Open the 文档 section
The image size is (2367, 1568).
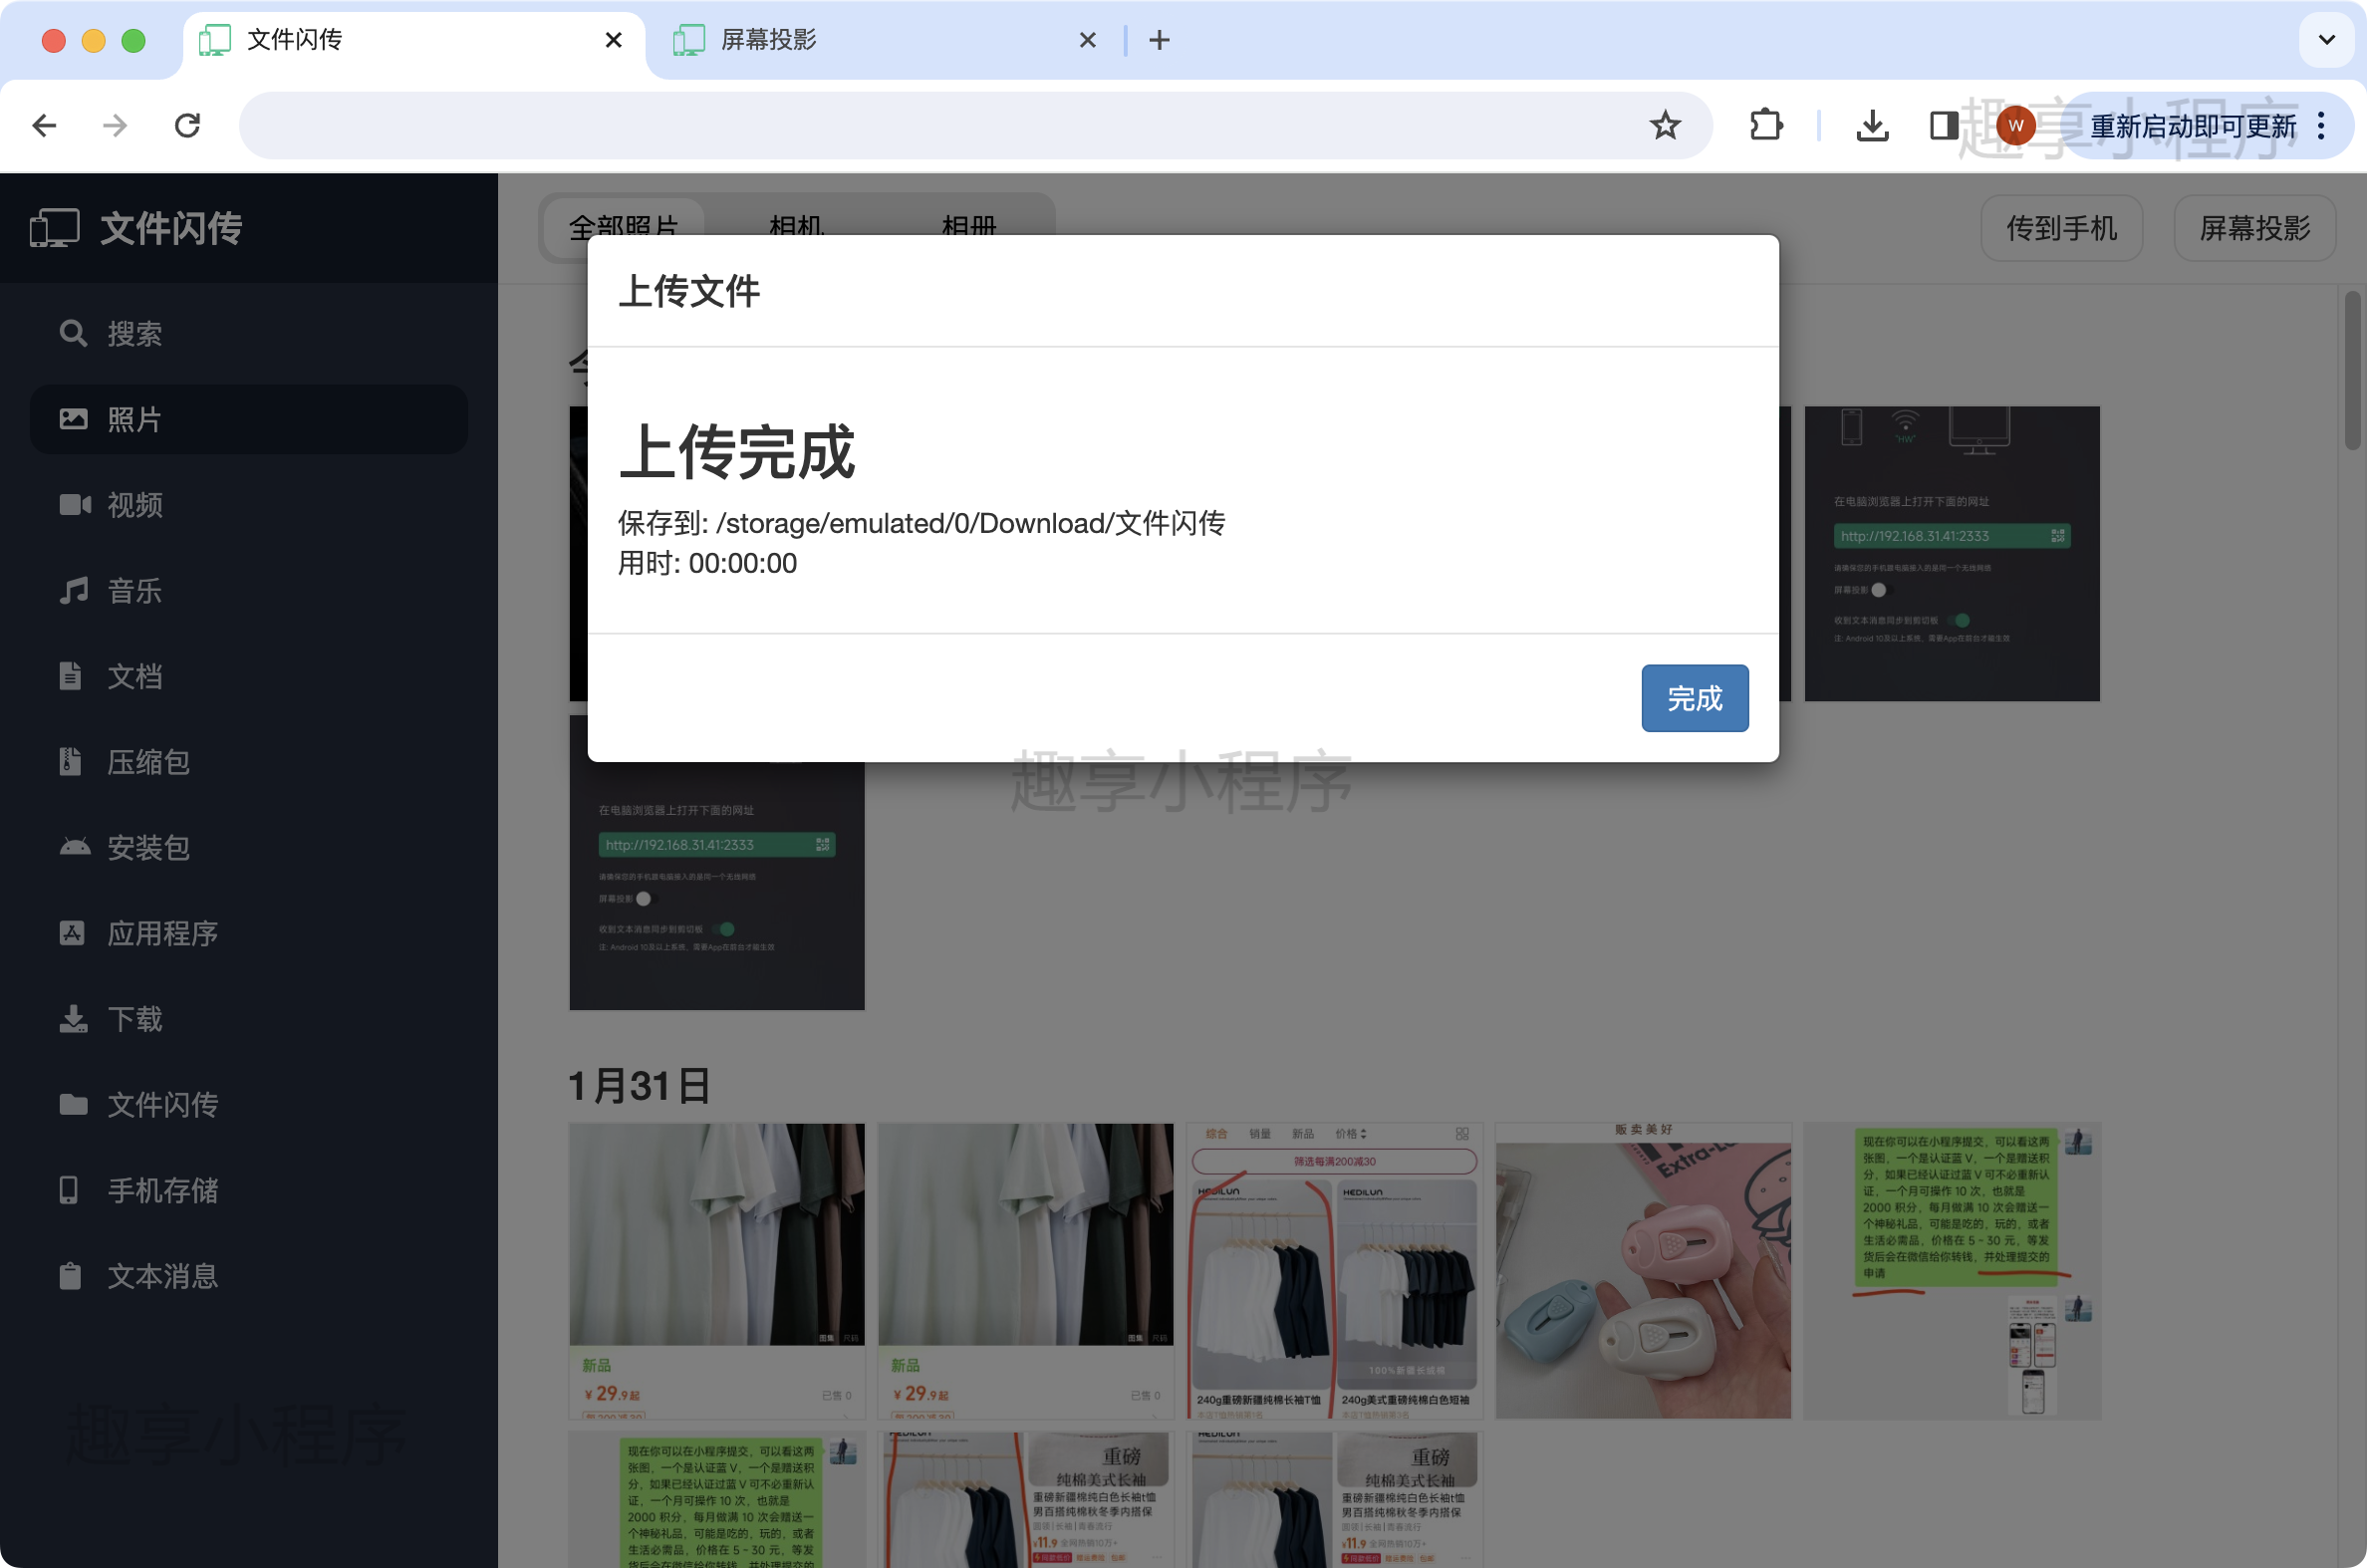[249, 676]
